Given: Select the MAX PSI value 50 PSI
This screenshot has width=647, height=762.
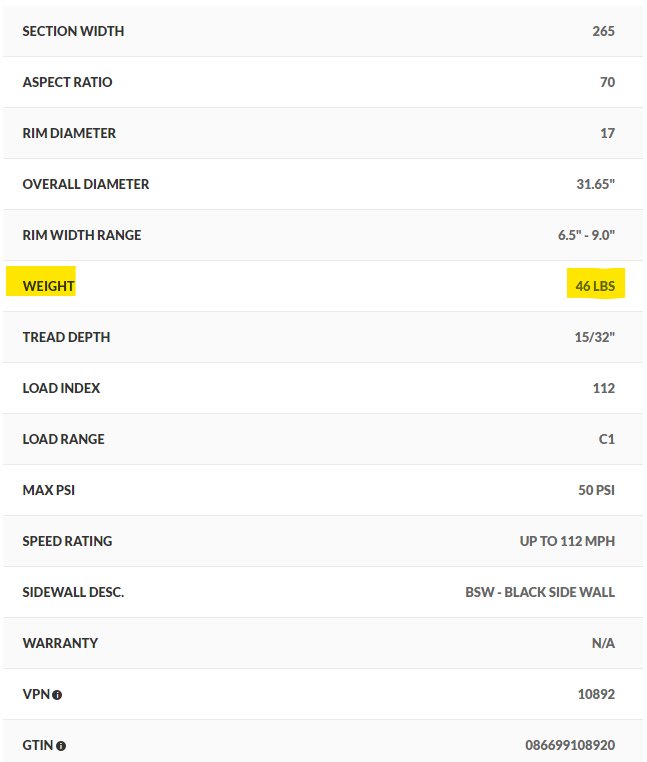Looking at the screenshot, I should [x=596, y=490].
